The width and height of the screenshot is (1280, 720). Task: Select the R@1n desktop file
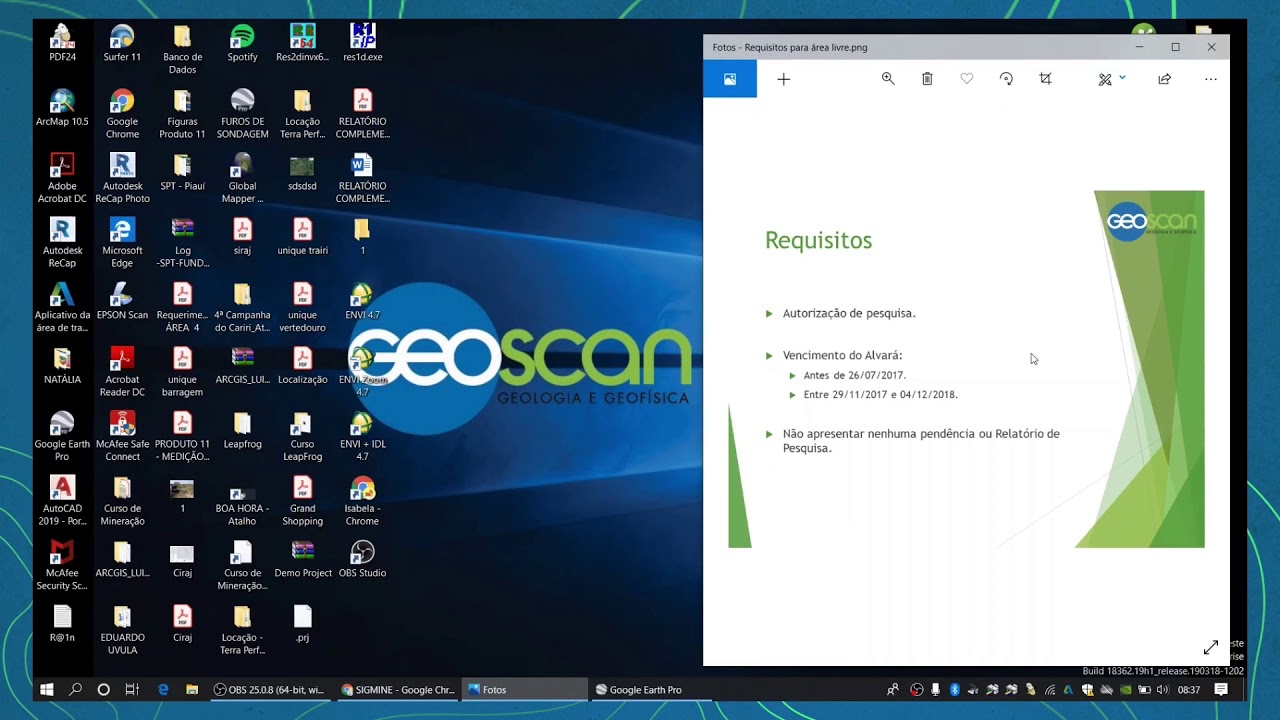[62, 623]
